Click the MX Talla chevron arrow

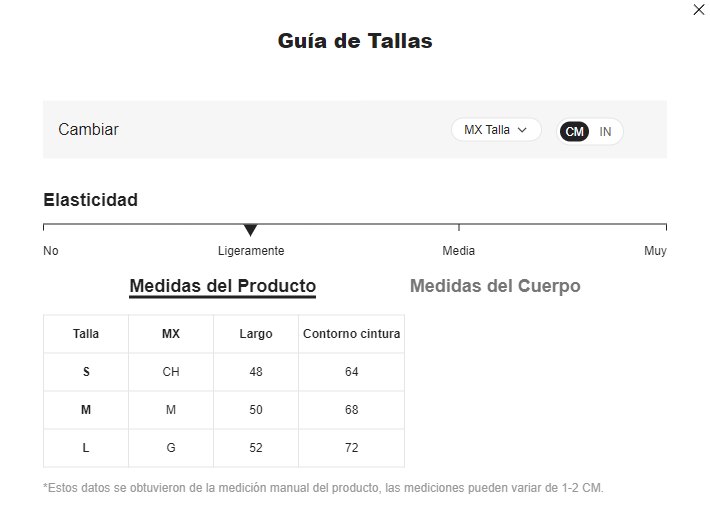coord(522,130)
